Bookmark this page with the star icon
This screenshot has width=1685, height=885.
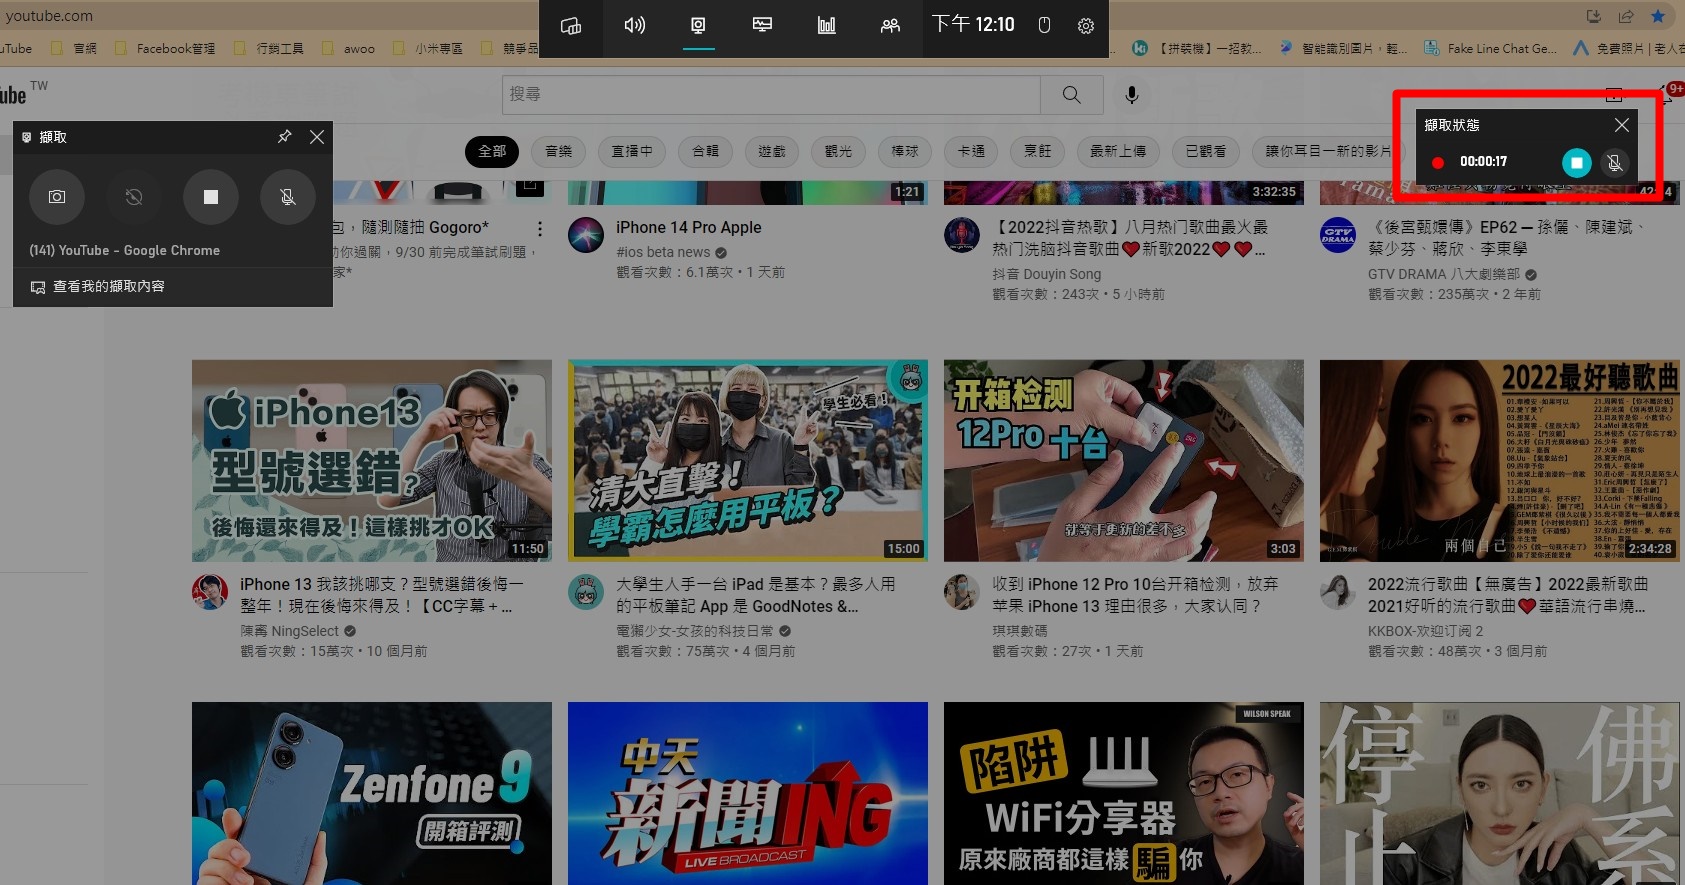click(1658, 16)
